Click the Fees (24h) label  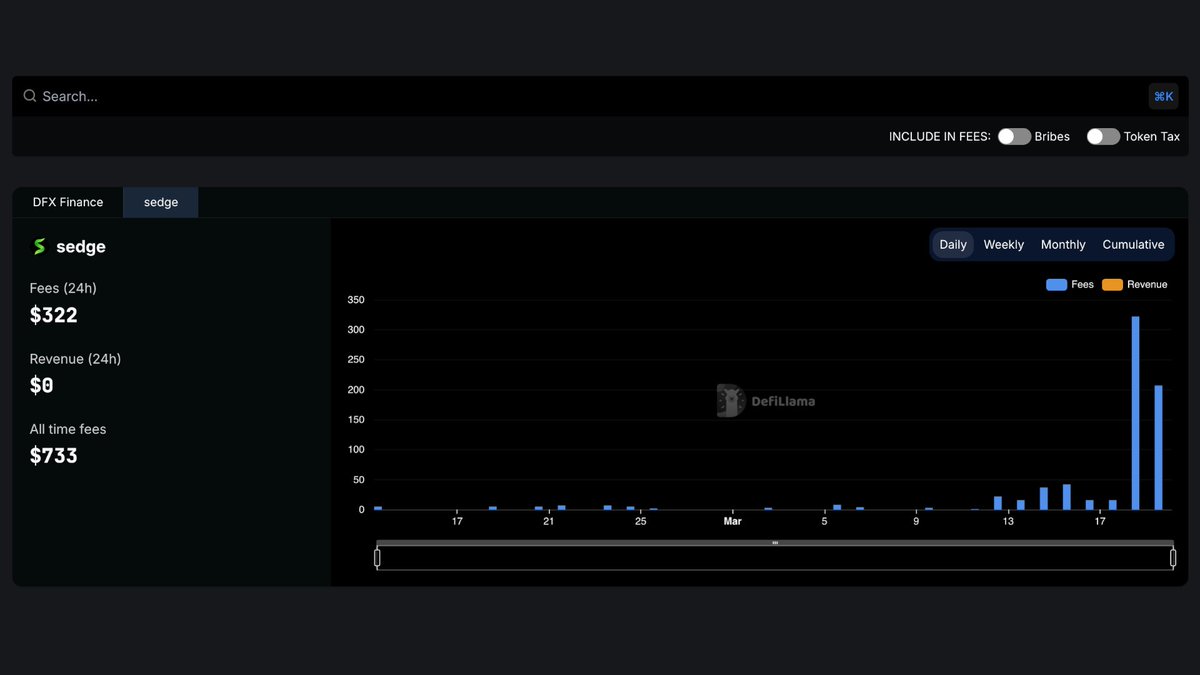point(63,288)
